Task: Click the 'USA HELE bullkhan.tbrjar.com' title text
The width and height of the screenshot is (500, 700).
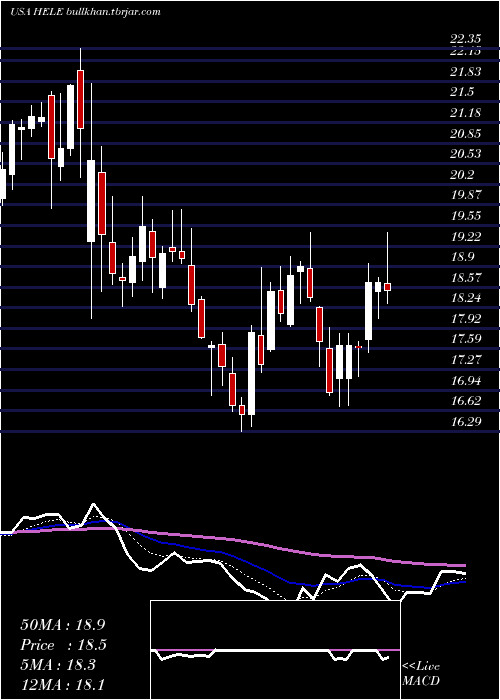Action: pyautogui.click(x=85, y=12)
